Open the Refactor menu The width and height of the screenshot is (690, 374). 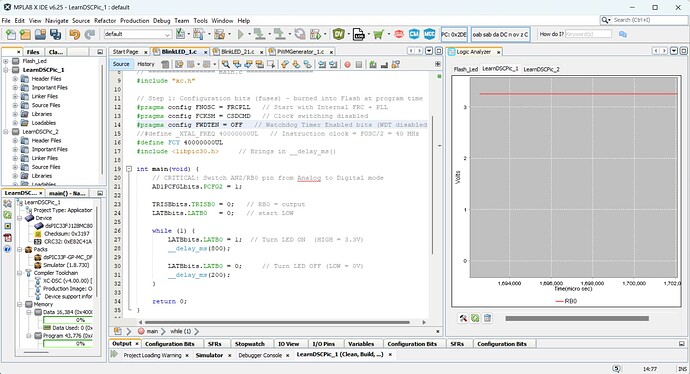click(x=105, y=21)
